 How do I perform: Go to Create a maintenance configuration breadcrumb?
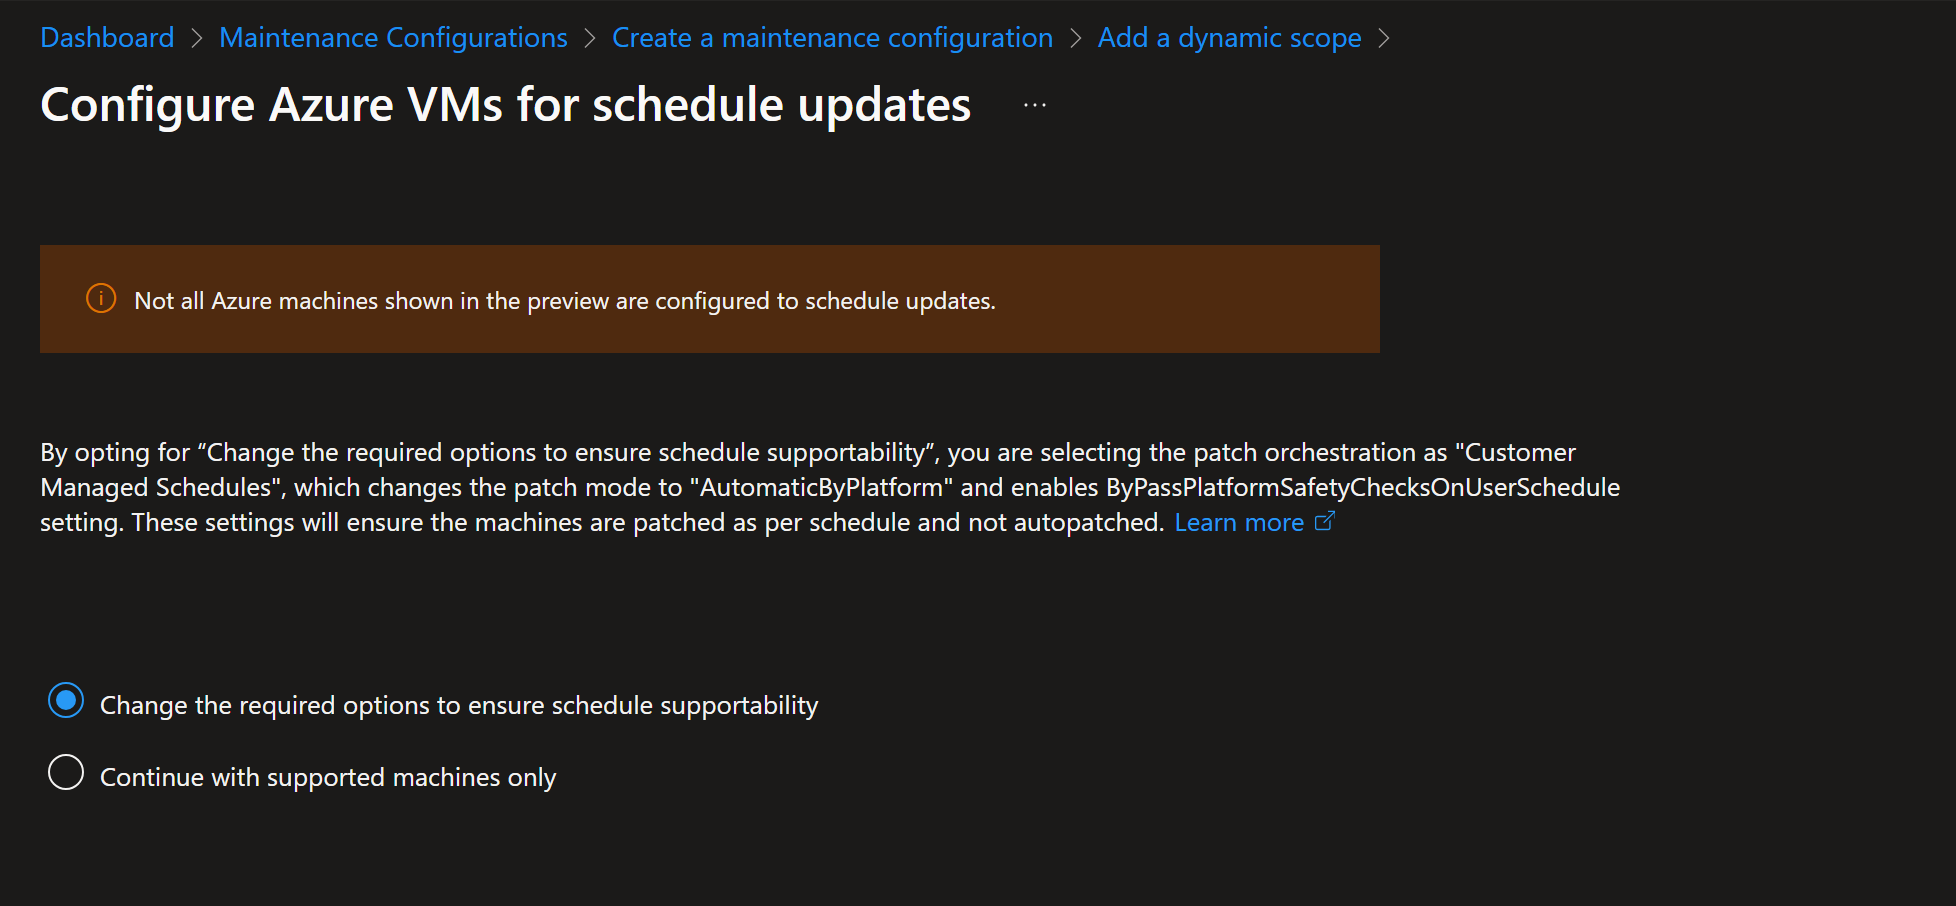[832, 37]
